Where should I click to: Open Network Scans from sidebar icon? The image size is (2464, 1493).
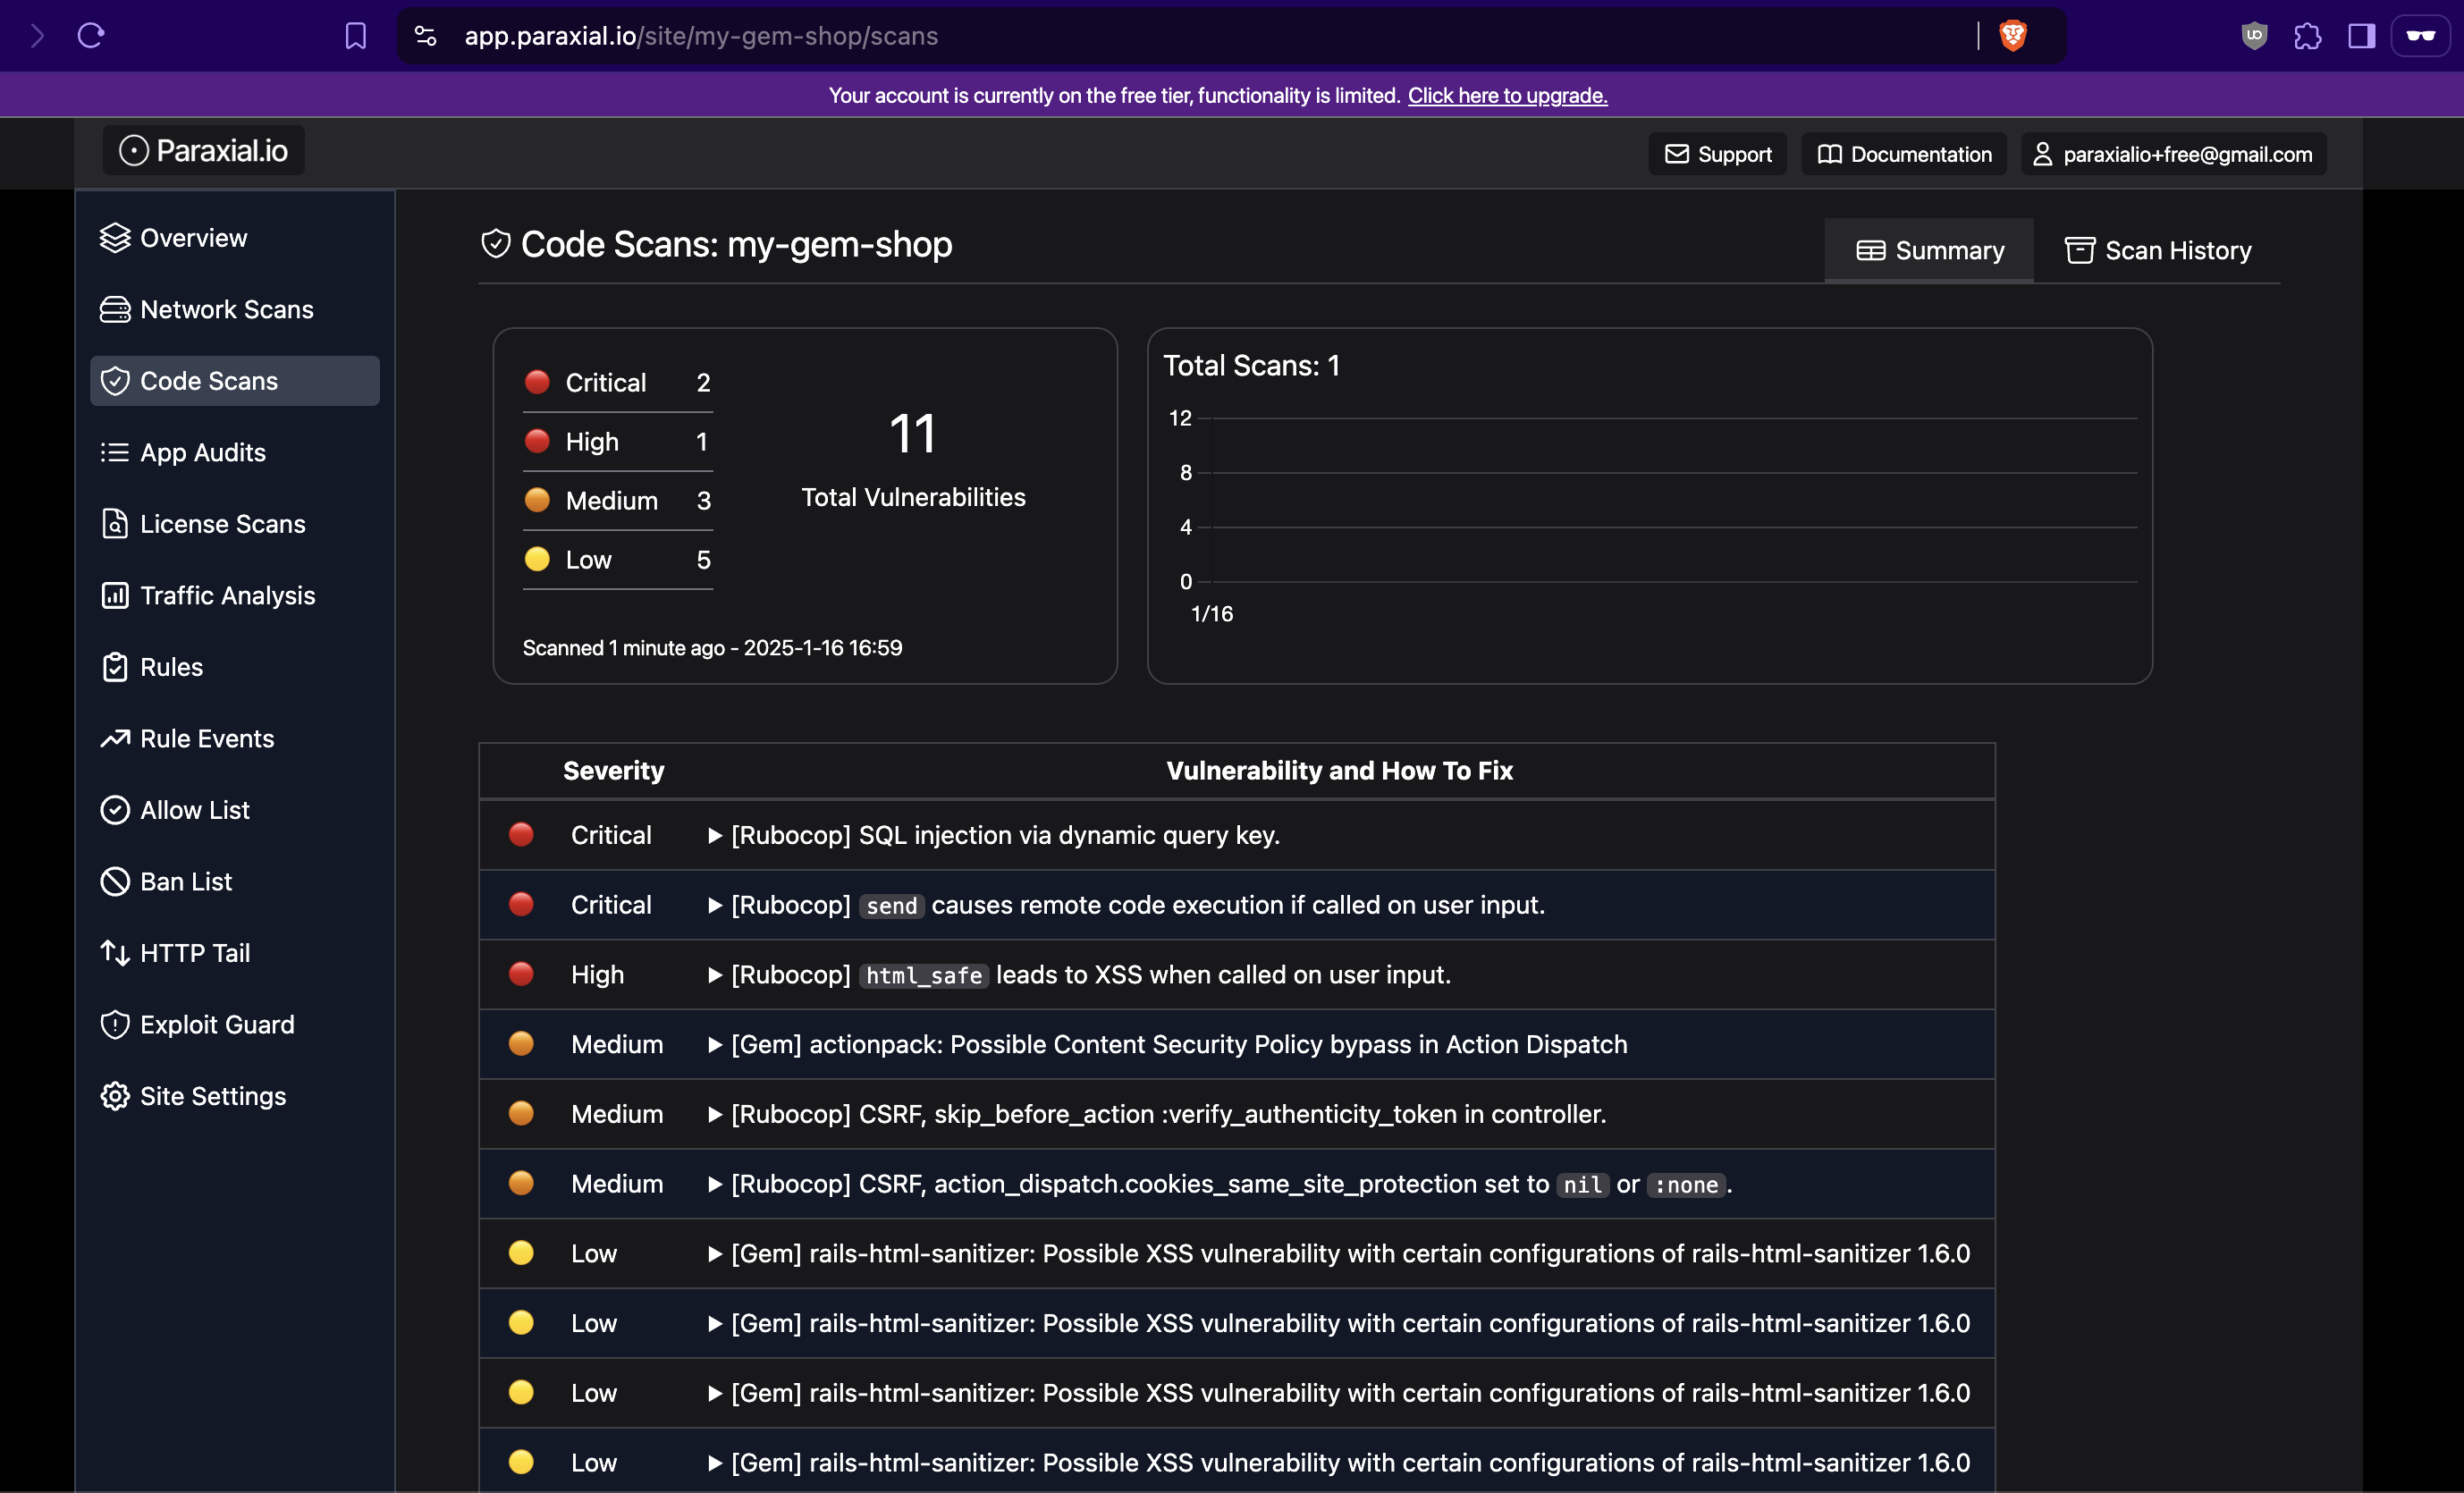tap(115, 310)
